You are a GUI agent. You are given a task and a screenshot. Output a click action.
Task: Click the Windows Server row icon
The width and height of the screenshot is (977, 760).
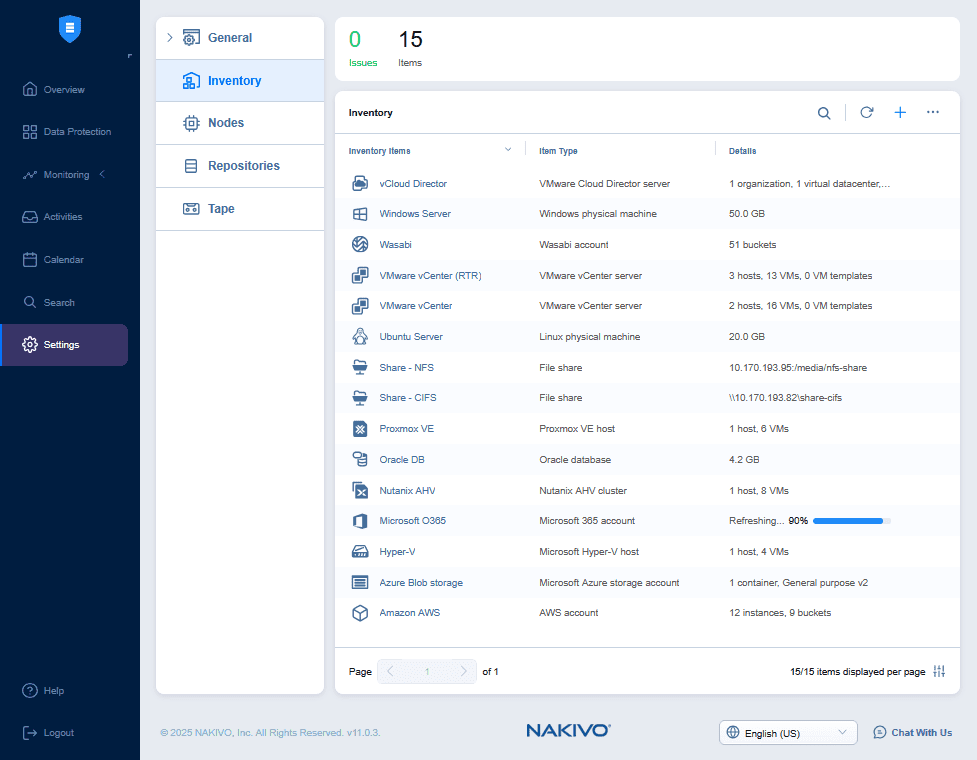click(x=360, y=214)
